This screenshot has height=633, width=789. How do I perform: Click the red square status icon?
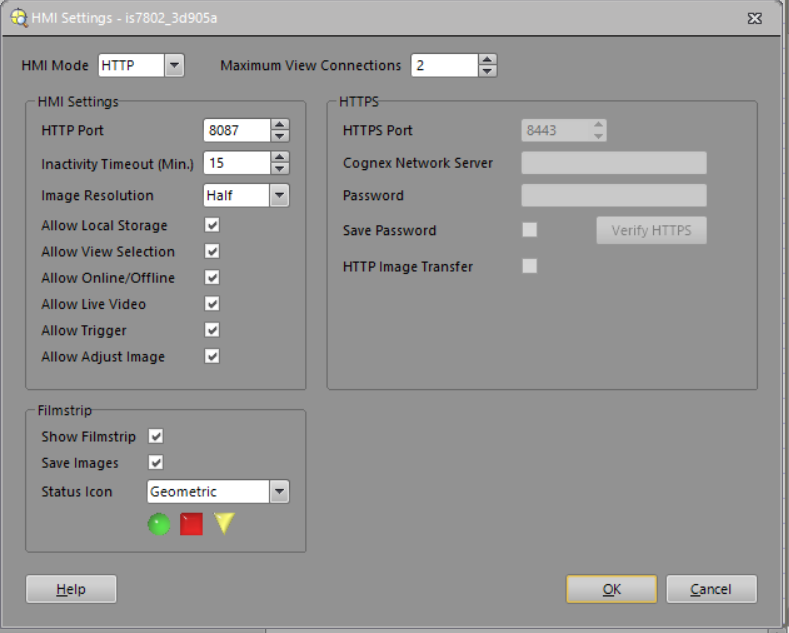tap(191, 525)
